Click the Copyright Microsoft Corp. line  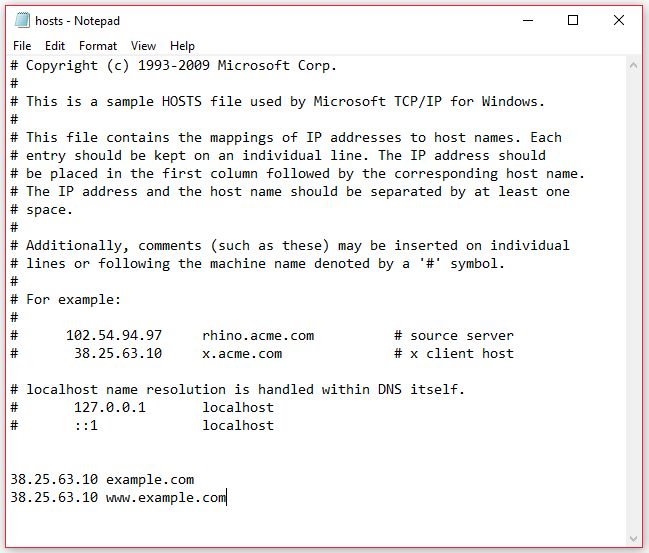[180, 66]
